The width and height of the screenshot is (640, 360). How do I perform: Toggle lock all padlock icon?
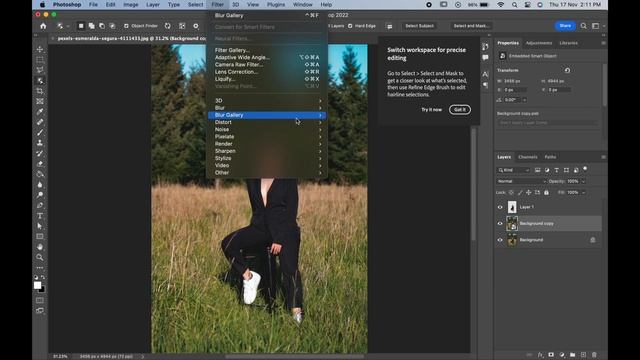tap(546, 192)
